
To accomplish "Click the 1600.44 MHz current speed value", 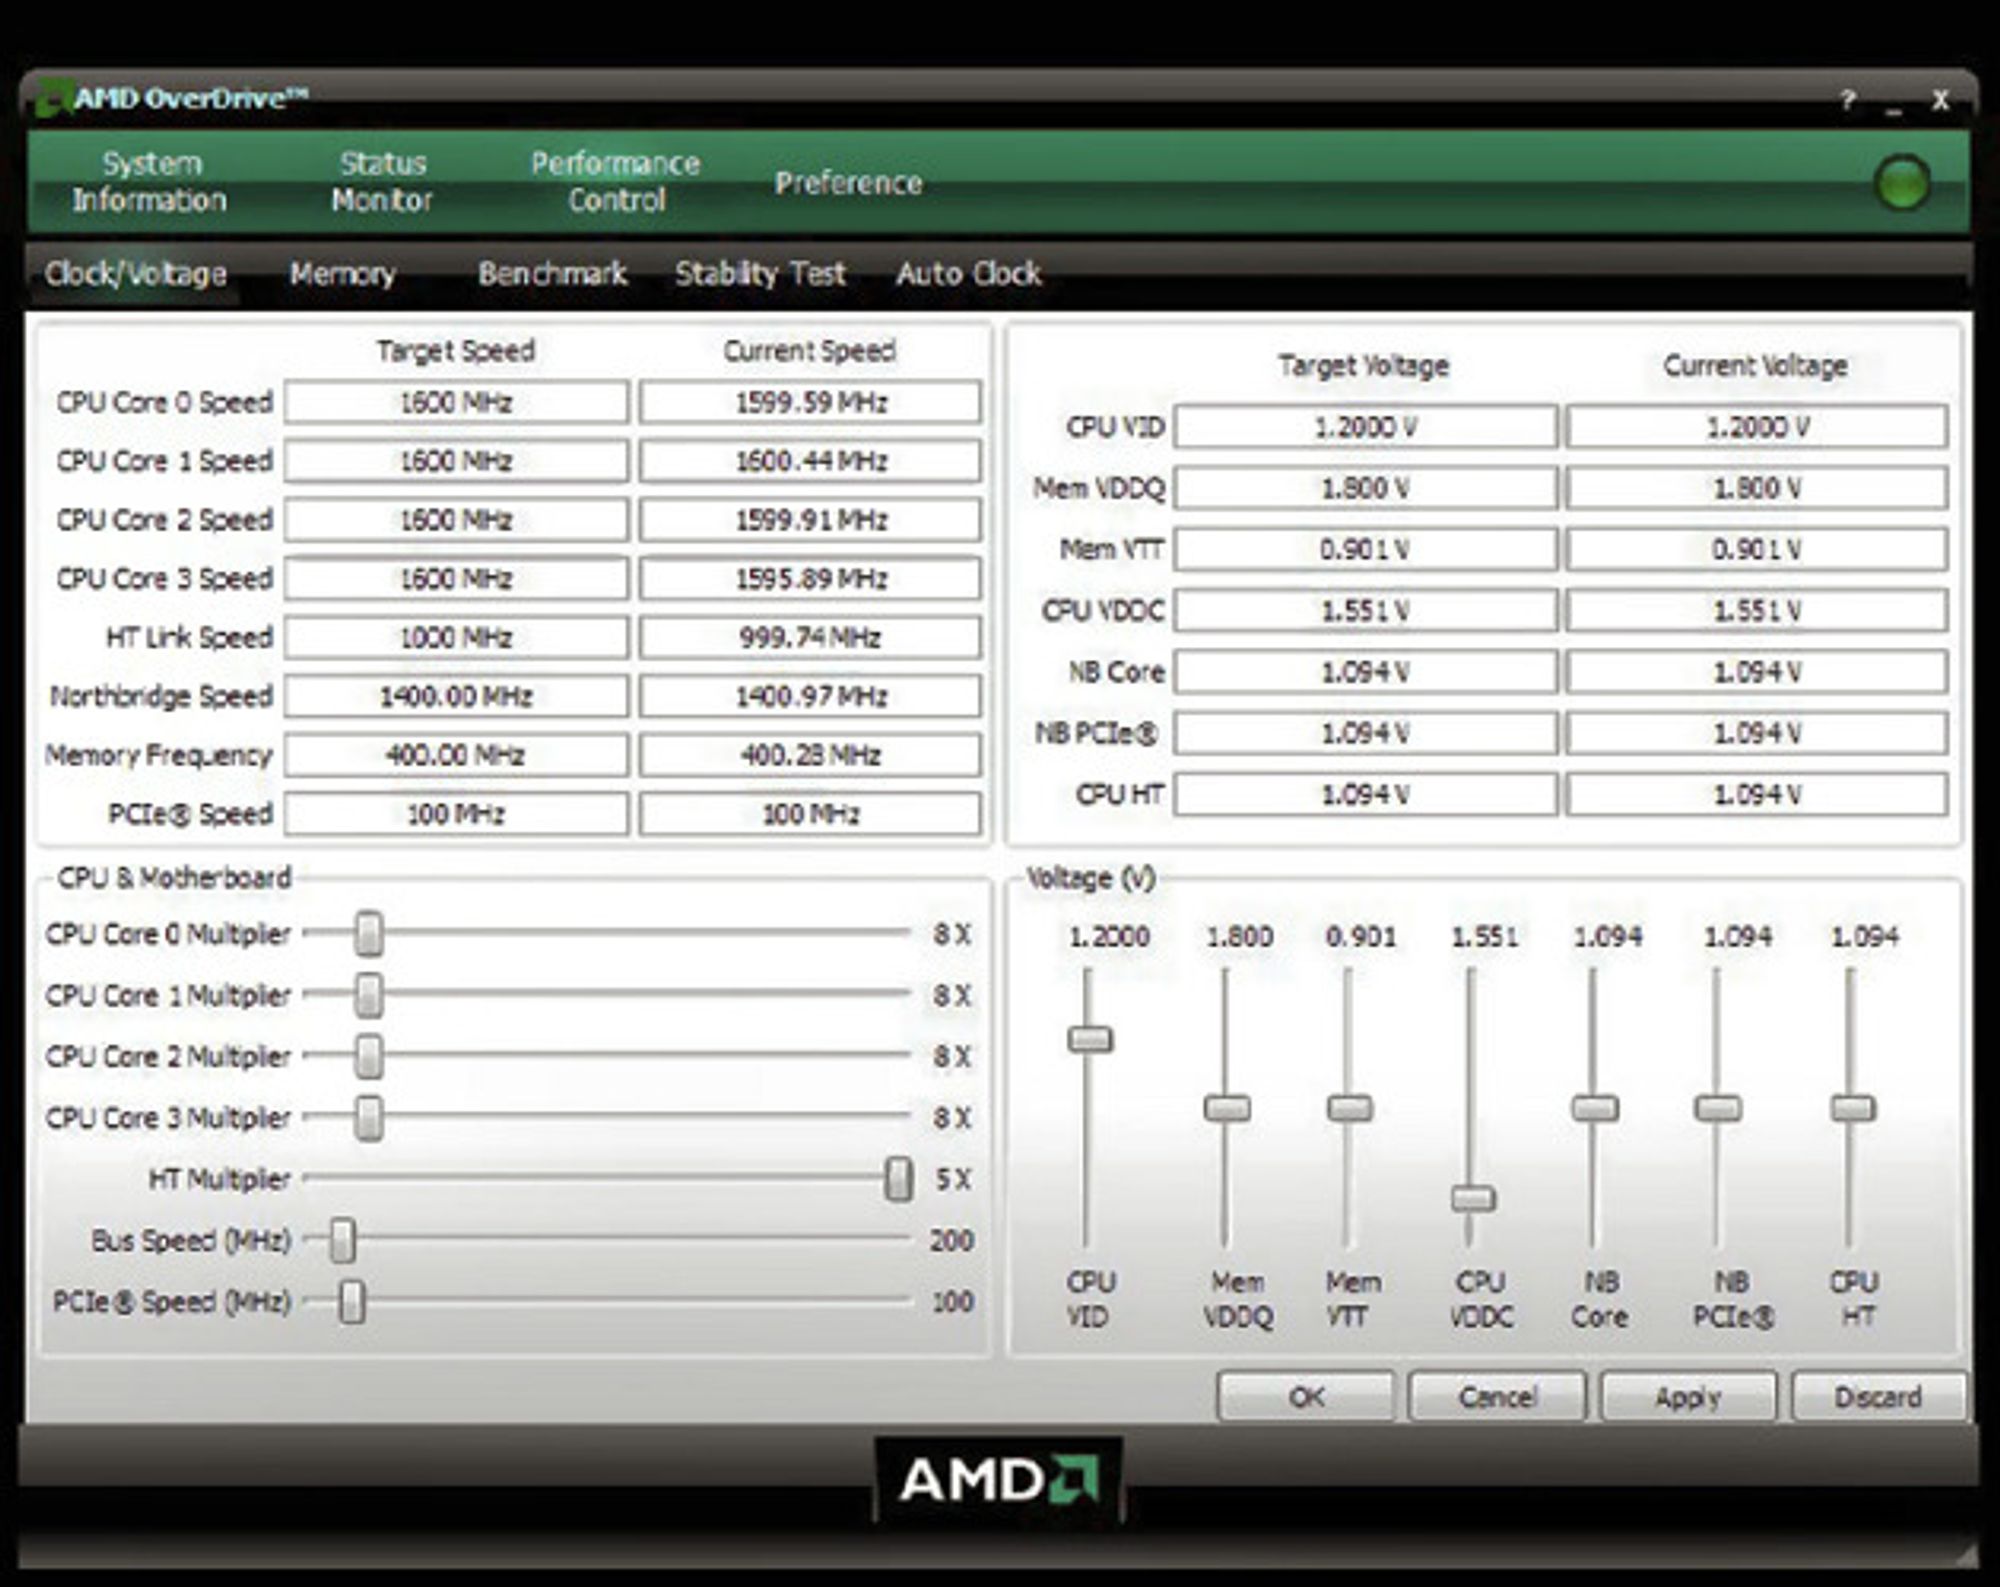I will (810, 461).
